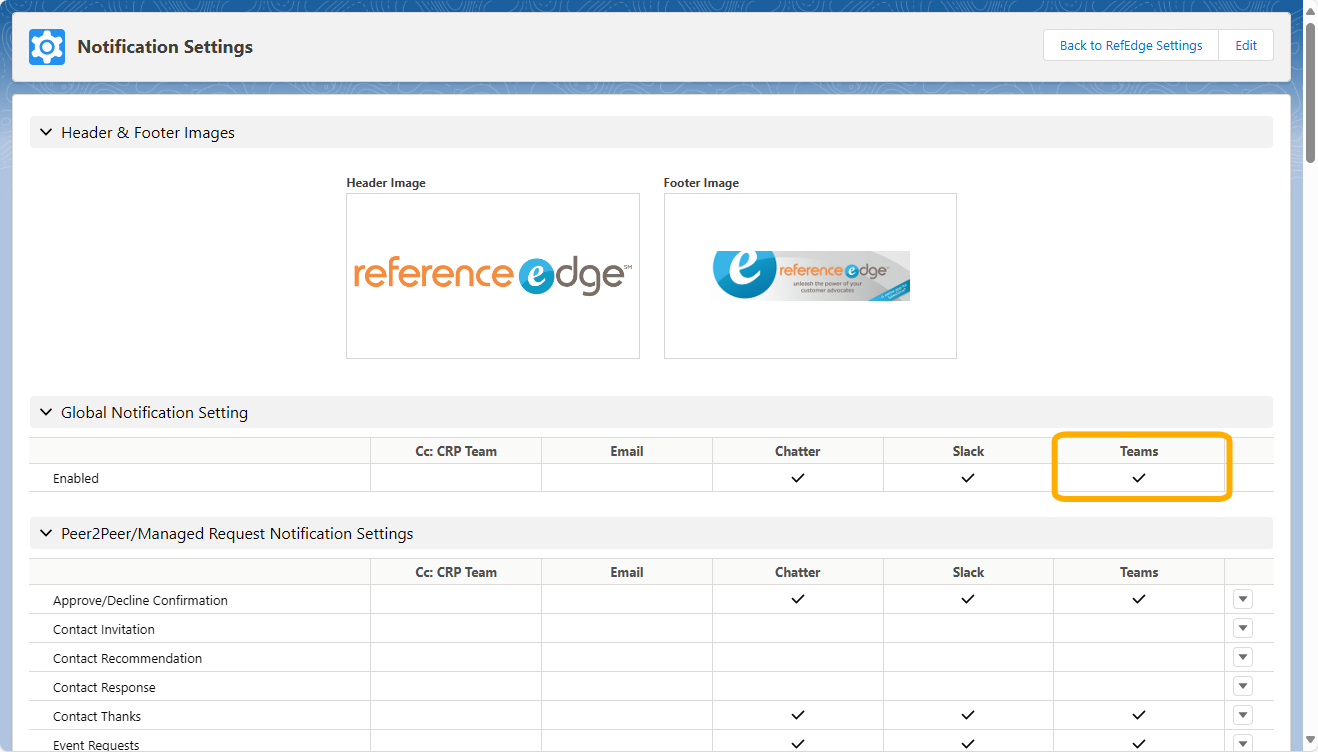
Task: Click the Footer Image banner thumbnail
Action: [810, 276]
